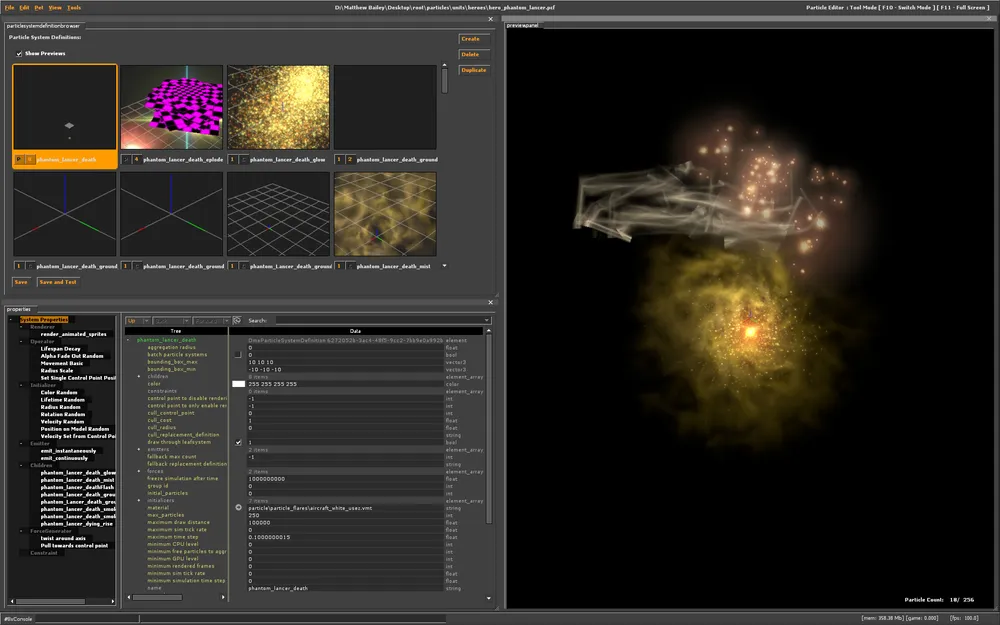Expand the children element array in tree
Image resolution: width=1000 pixels, height=625 pixels.
click(140, 376)
